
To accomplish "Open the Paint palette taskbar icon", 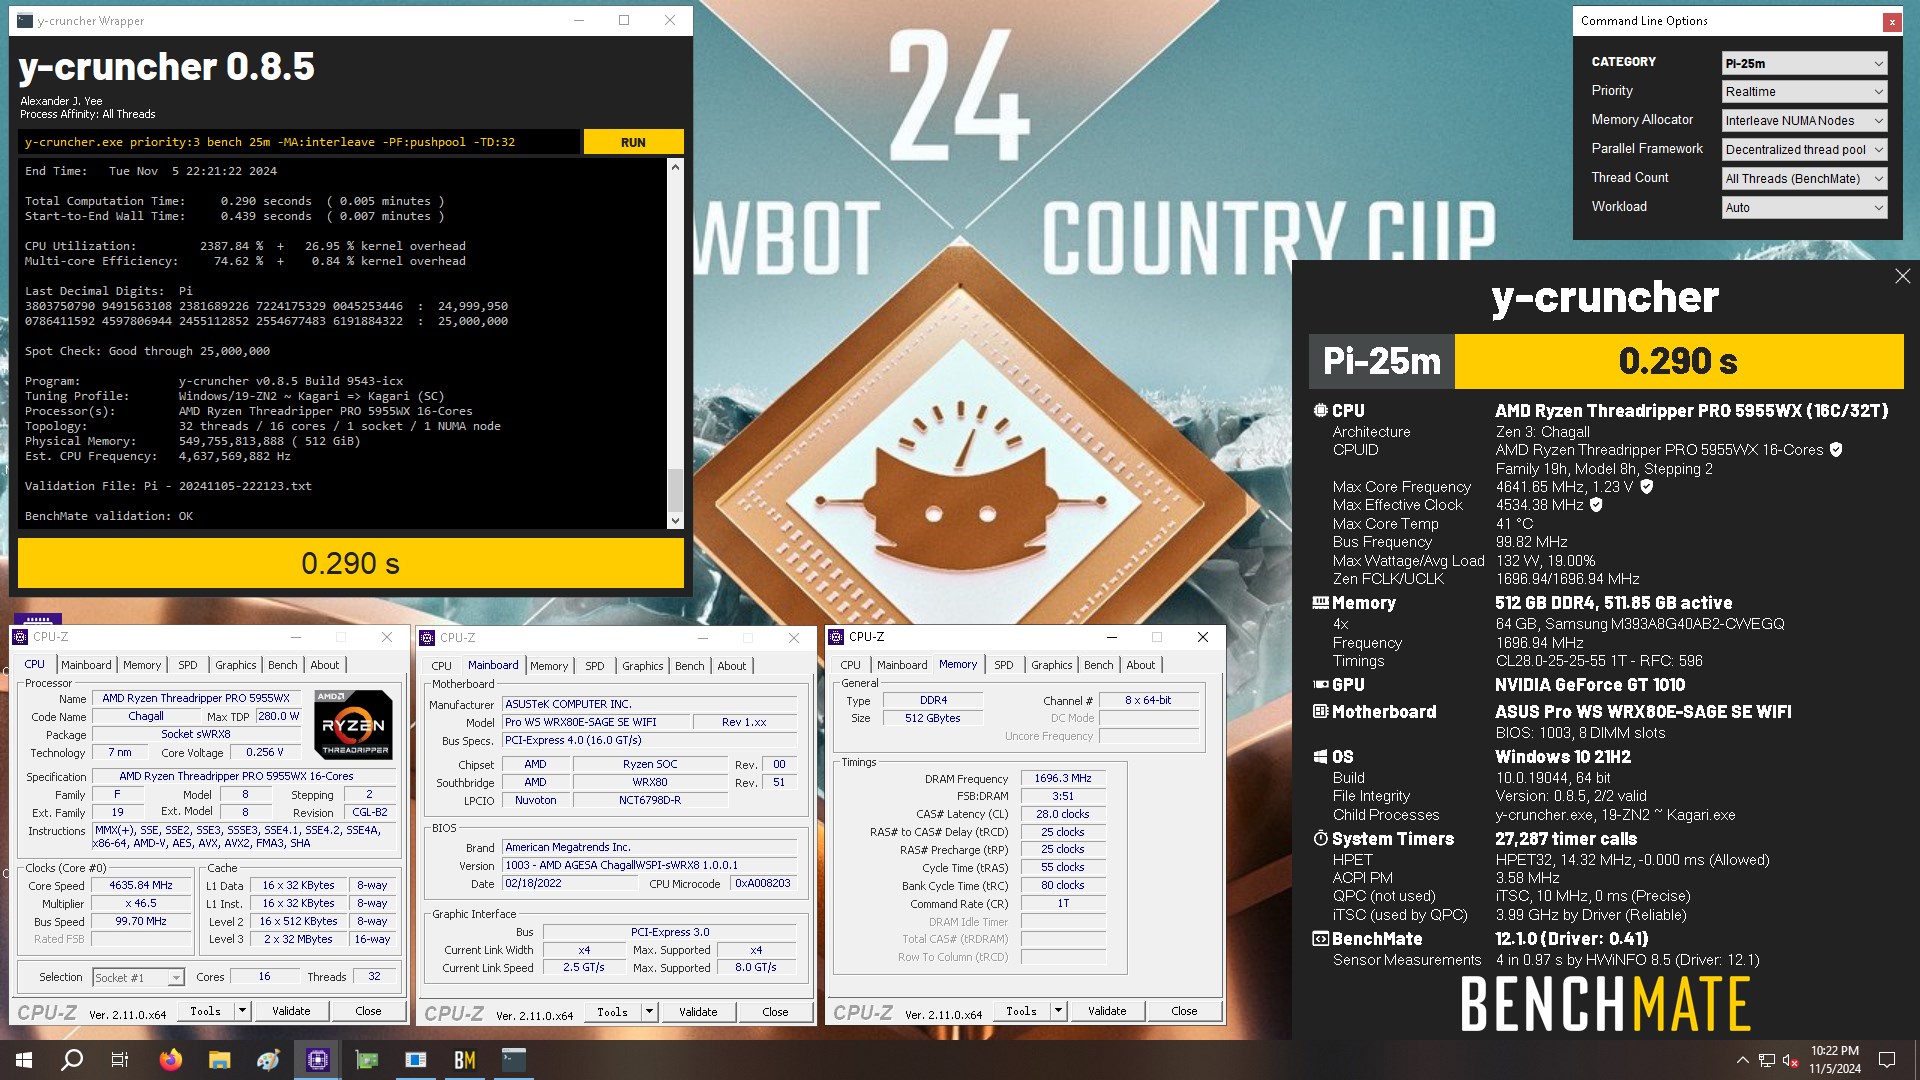I will (x=268, y=1060).
